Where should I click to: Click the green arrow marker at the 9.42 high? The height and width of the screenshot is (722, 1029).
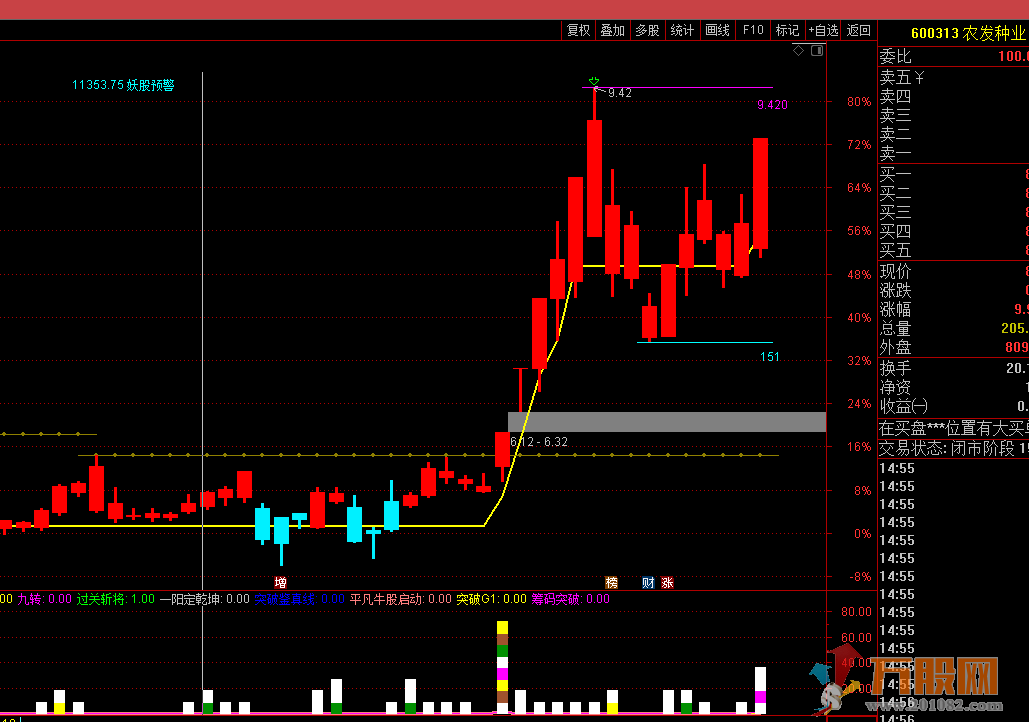coord(594,82)
